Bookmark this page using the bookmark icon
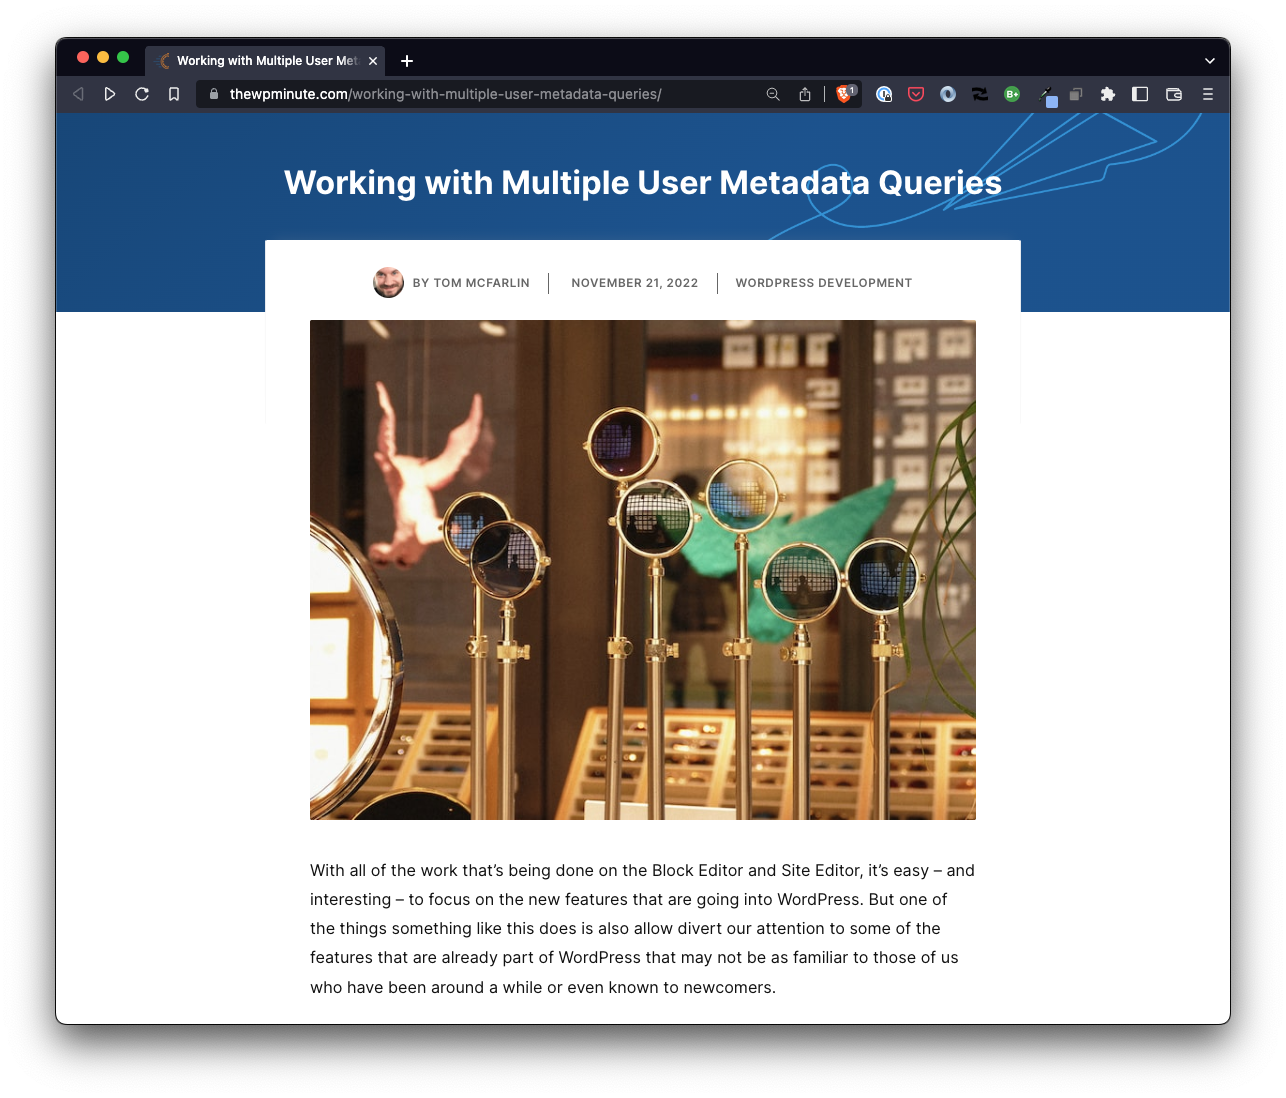This screenshot has height=1098, width=1286. coord(174,94)
